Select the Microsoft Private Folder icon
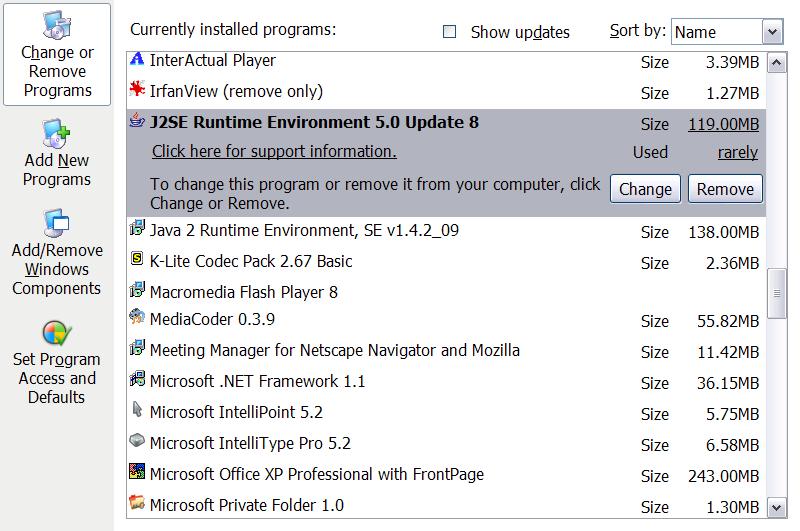 (x=137, y=502)
